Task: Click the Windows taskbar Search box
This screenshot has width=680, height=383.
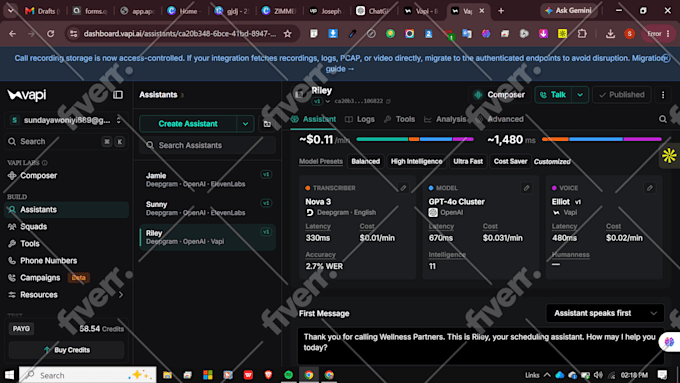Action: coord(88,375)
